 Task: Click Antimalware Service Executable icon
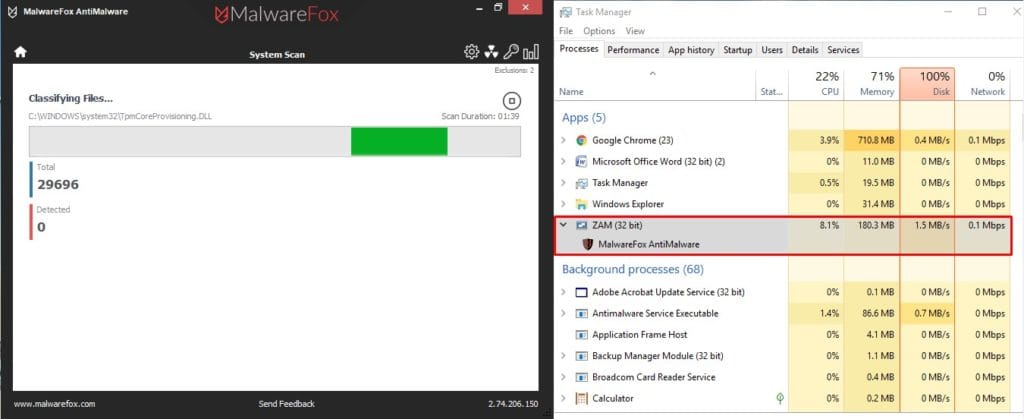point(582,313)
